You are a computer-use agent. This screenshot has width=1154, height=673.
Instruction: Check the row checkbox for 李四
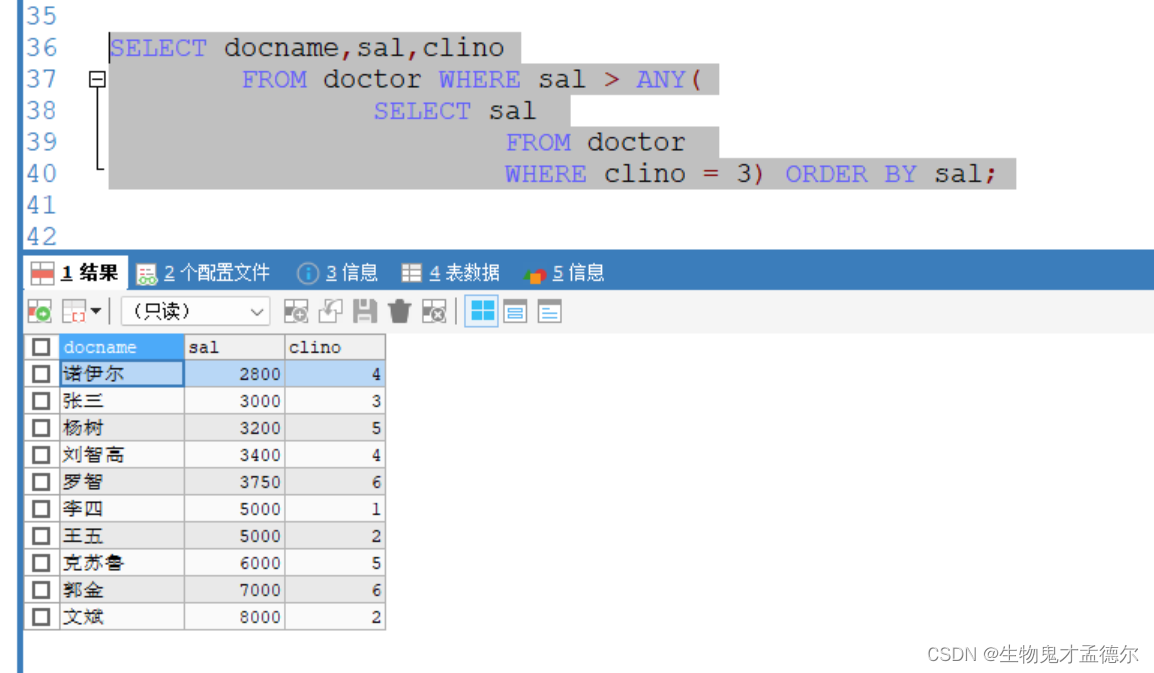[41, 509]
